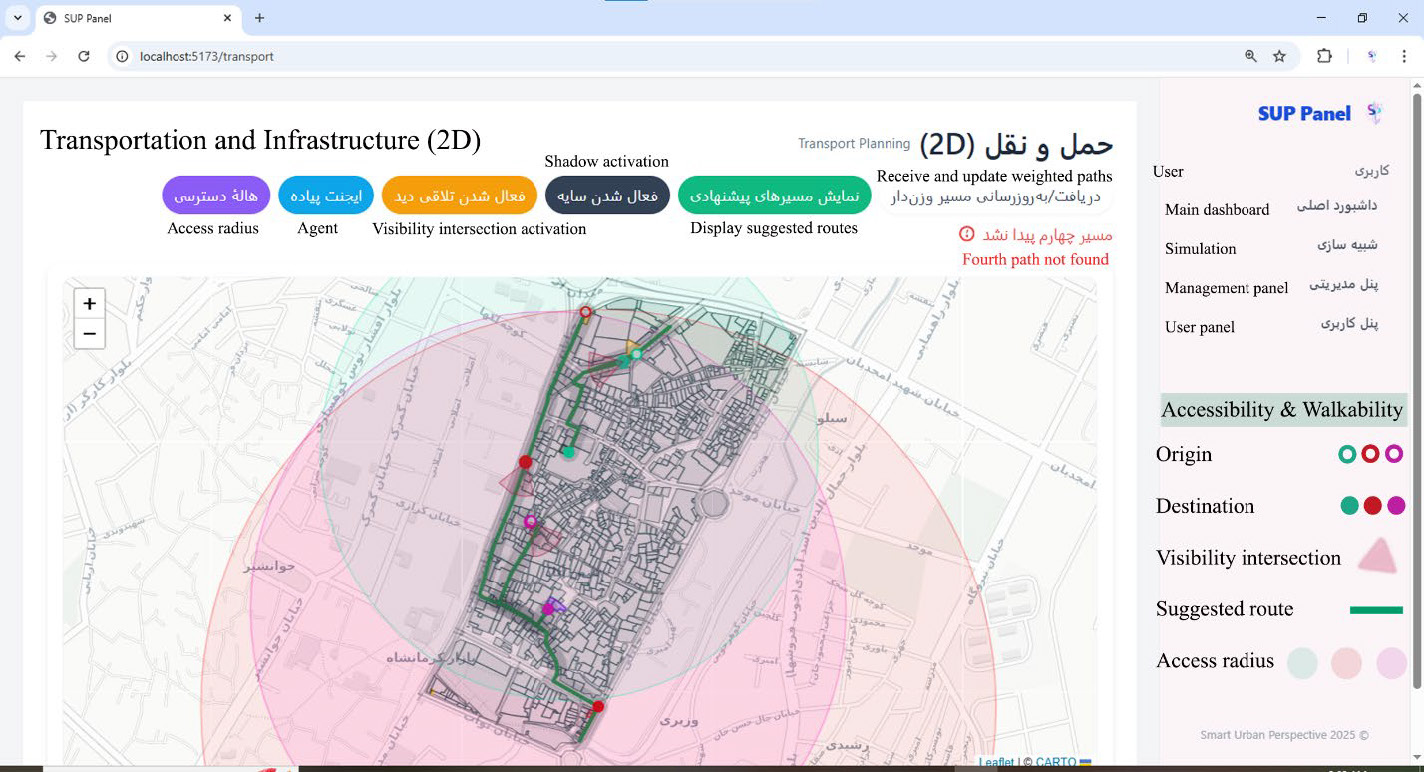Click the magenta destination legend dot
1424x772 pixels.
(x=1397, y=505)
